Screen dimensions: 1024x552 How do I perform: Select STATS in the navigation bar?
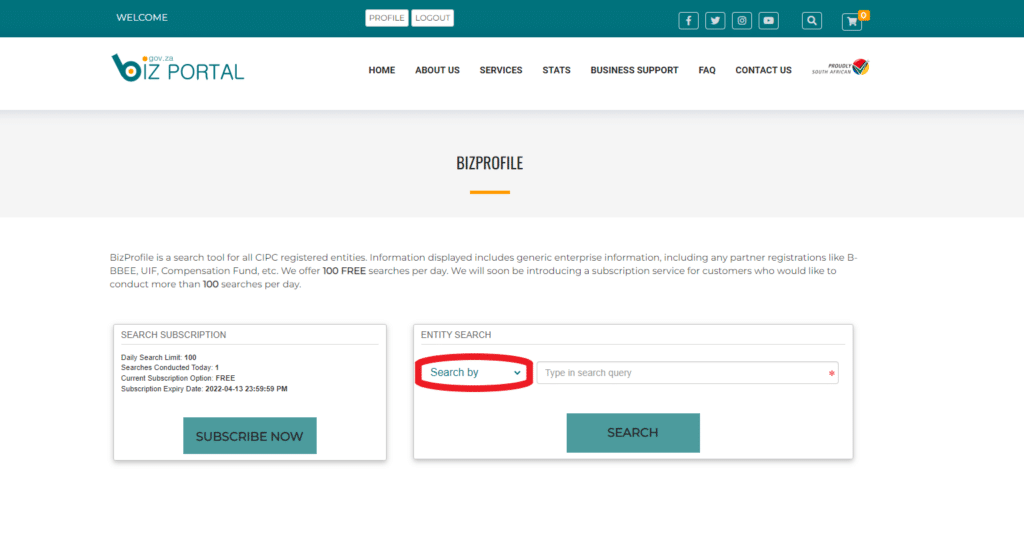point(556,70)
